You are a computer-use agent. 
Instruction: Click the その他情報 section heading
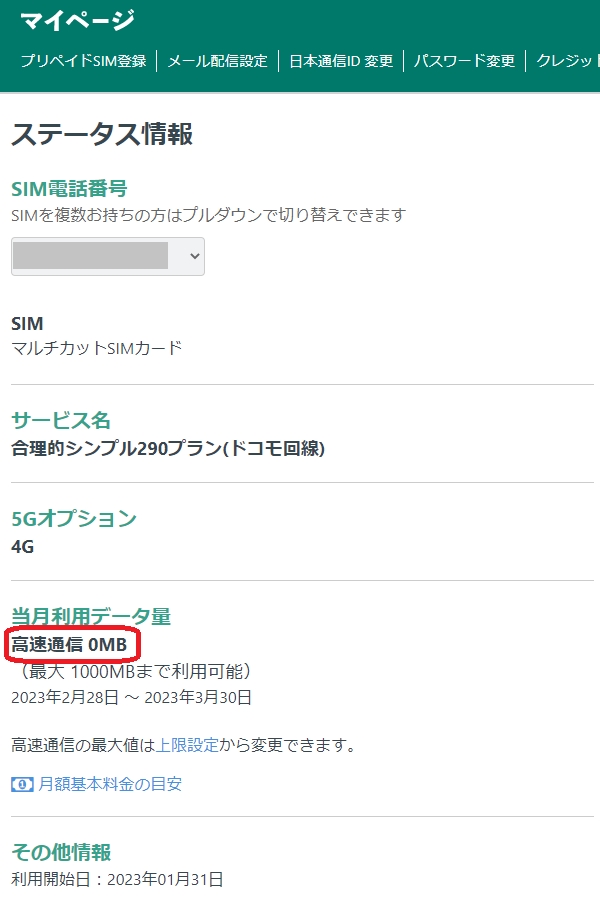61,852
